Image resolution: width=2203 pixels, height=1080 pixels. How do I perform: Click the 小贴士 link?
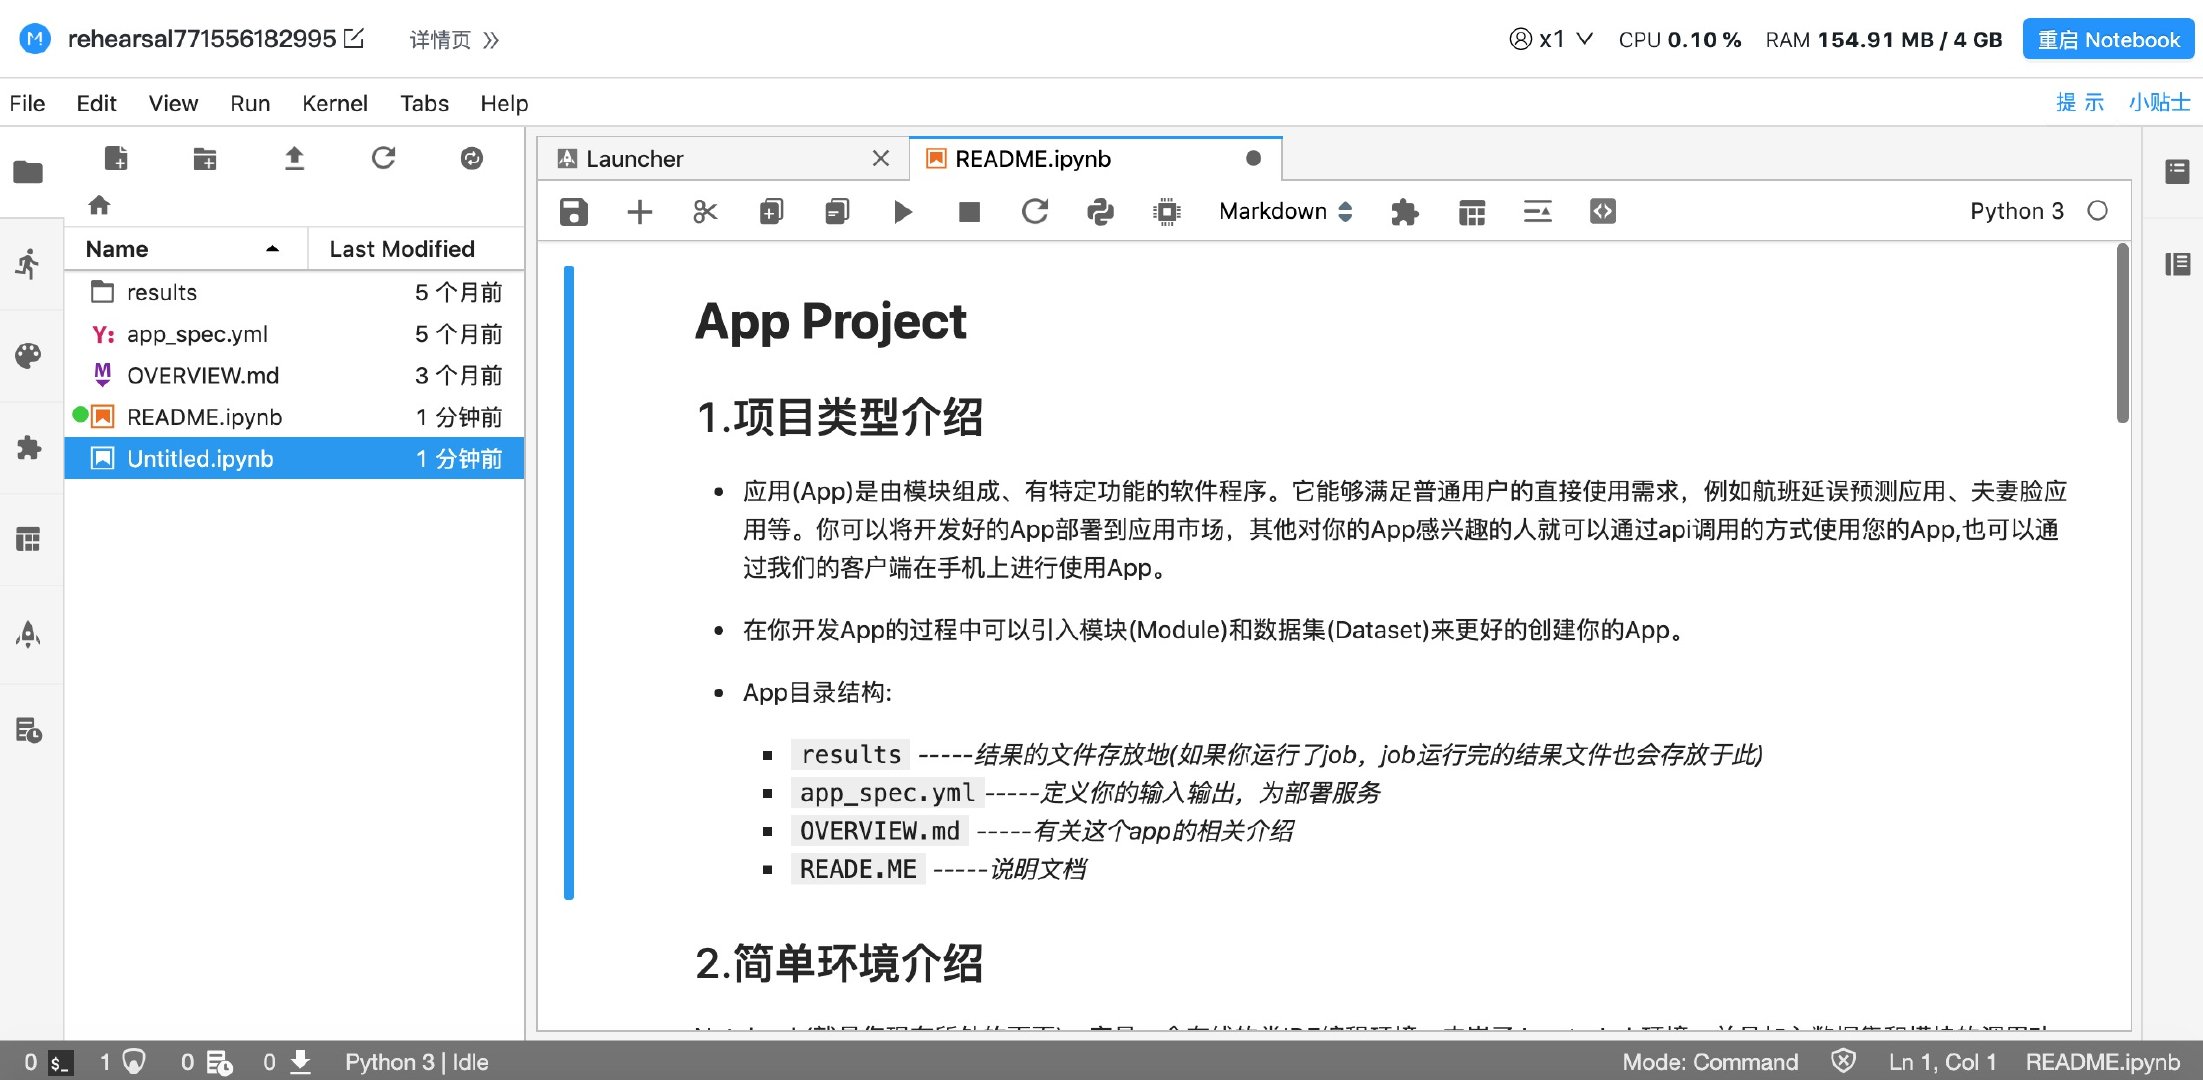(x=2158, y=102)
